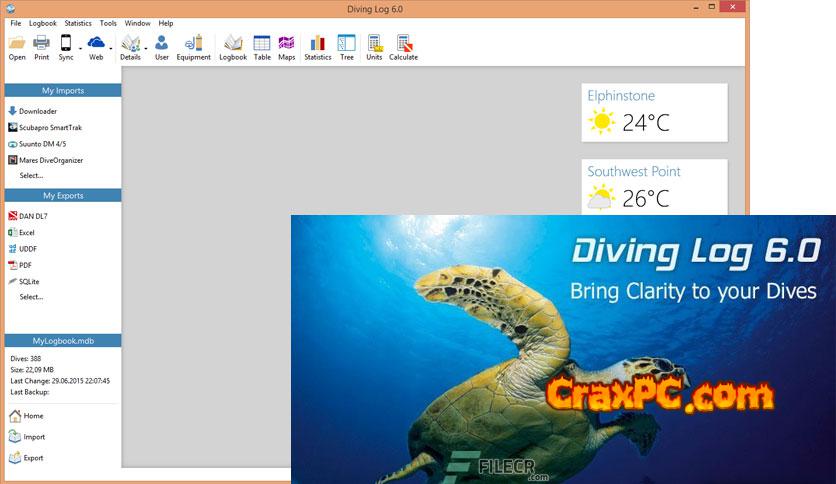Expand the Details dropdown arrow

[145, 46]
